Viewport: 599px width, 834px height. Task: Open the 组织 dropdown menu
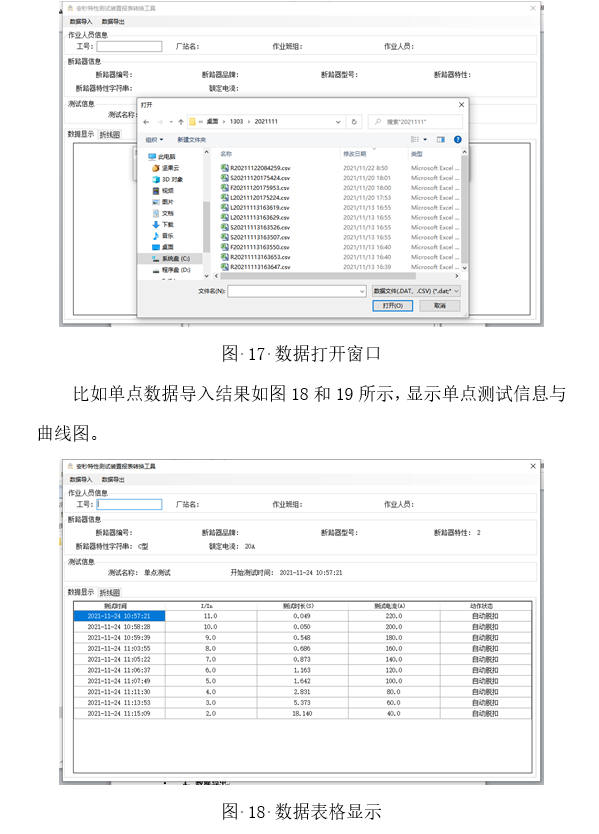tap(154, 140)
